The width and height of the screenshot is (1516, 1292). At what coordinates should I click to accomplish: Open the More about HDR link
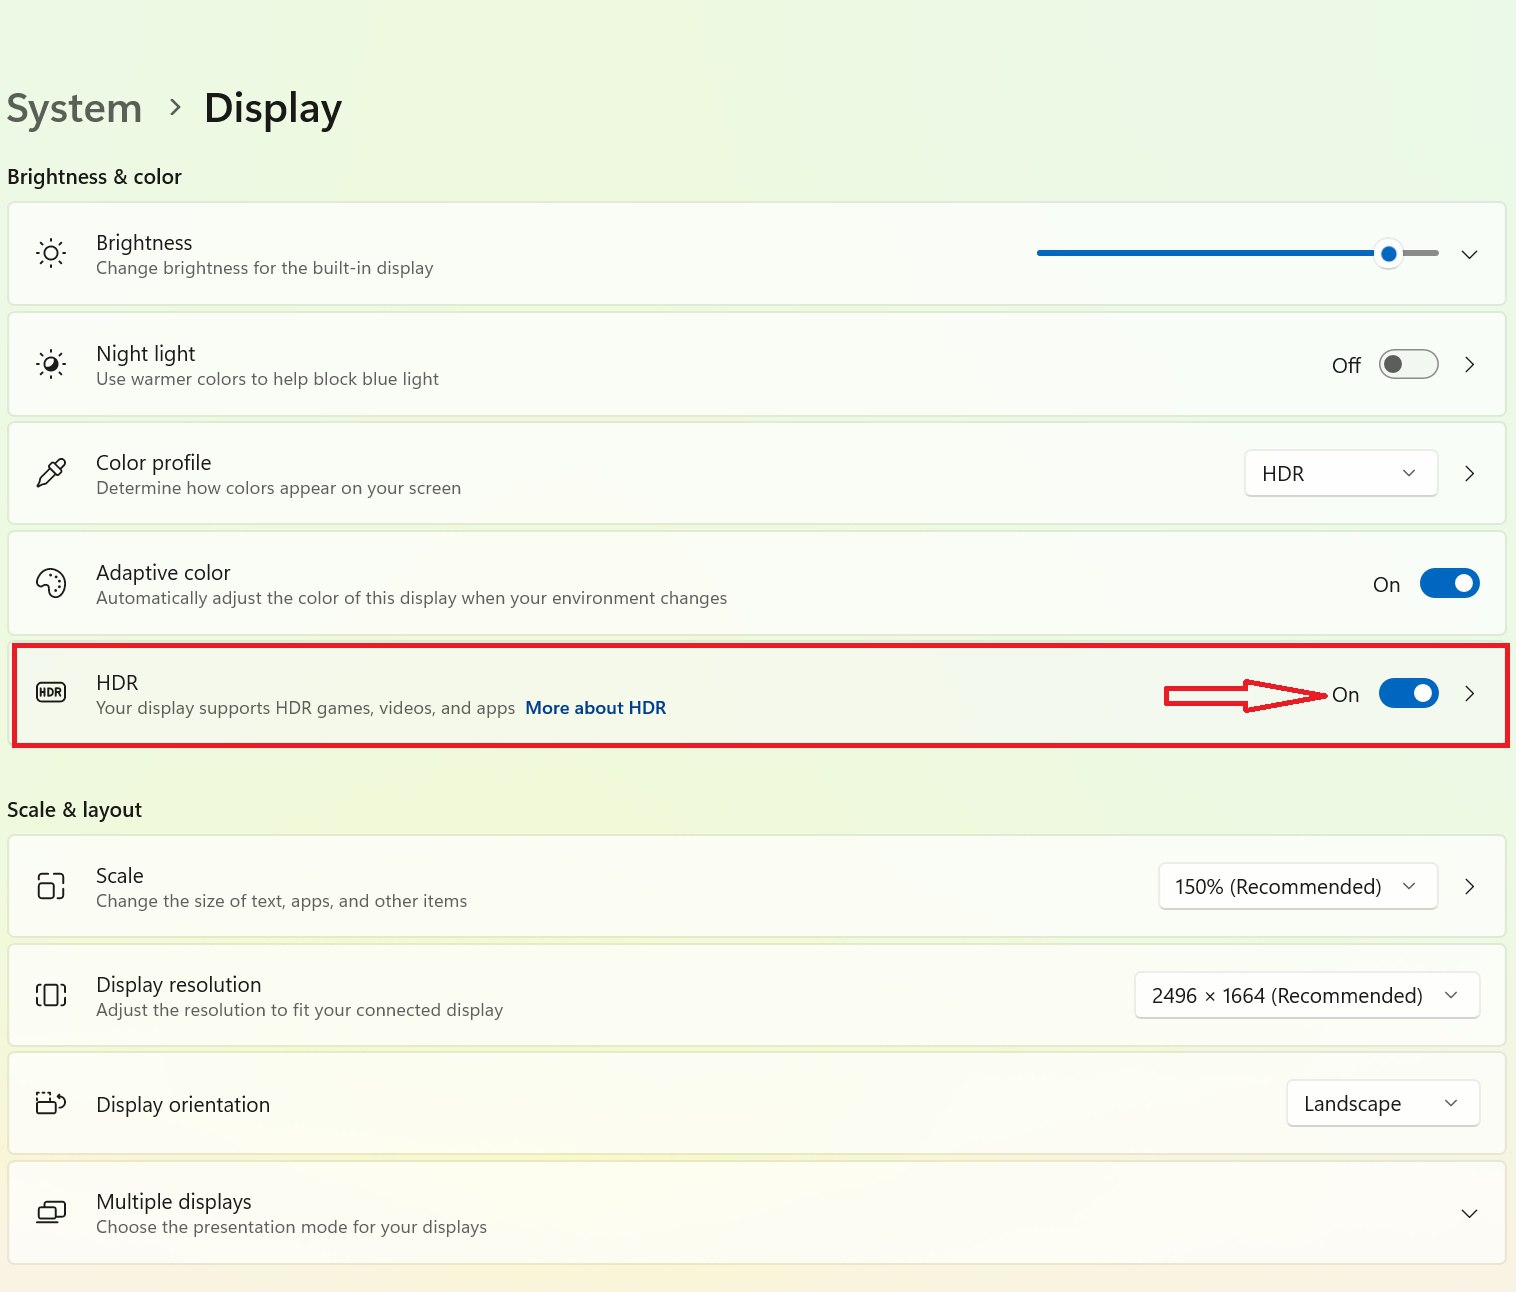596,708
